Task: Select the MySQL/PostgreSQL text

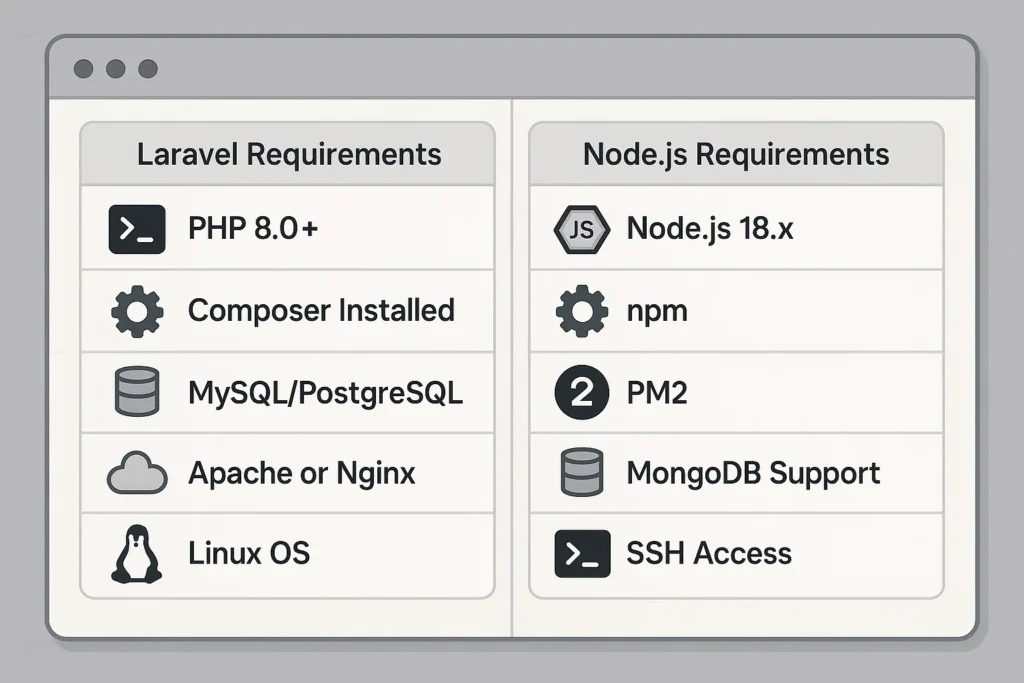Action: coord(325,393)
